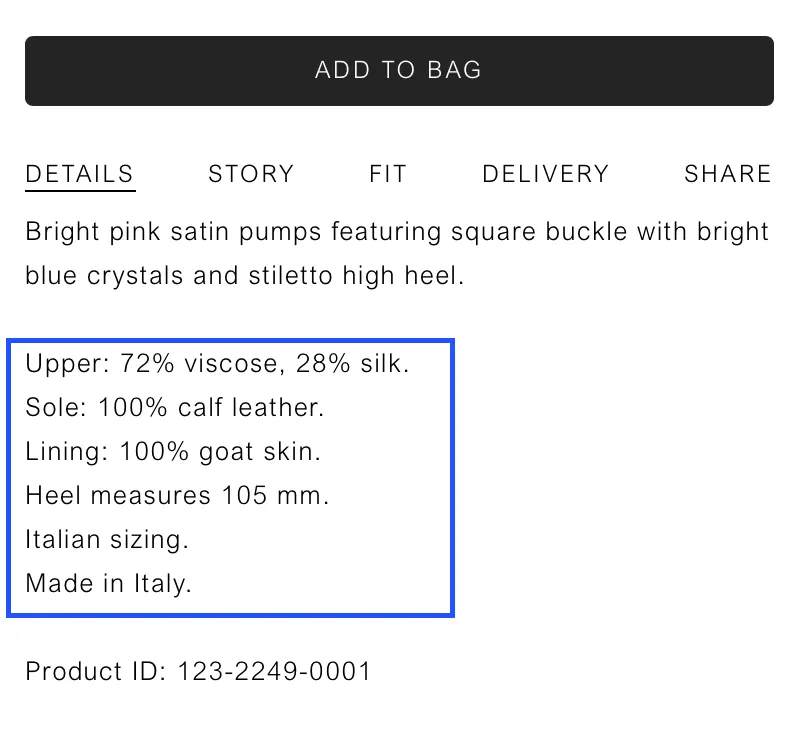
Task: Click the word 'stiletto' in the description
Action: (291, 276)
